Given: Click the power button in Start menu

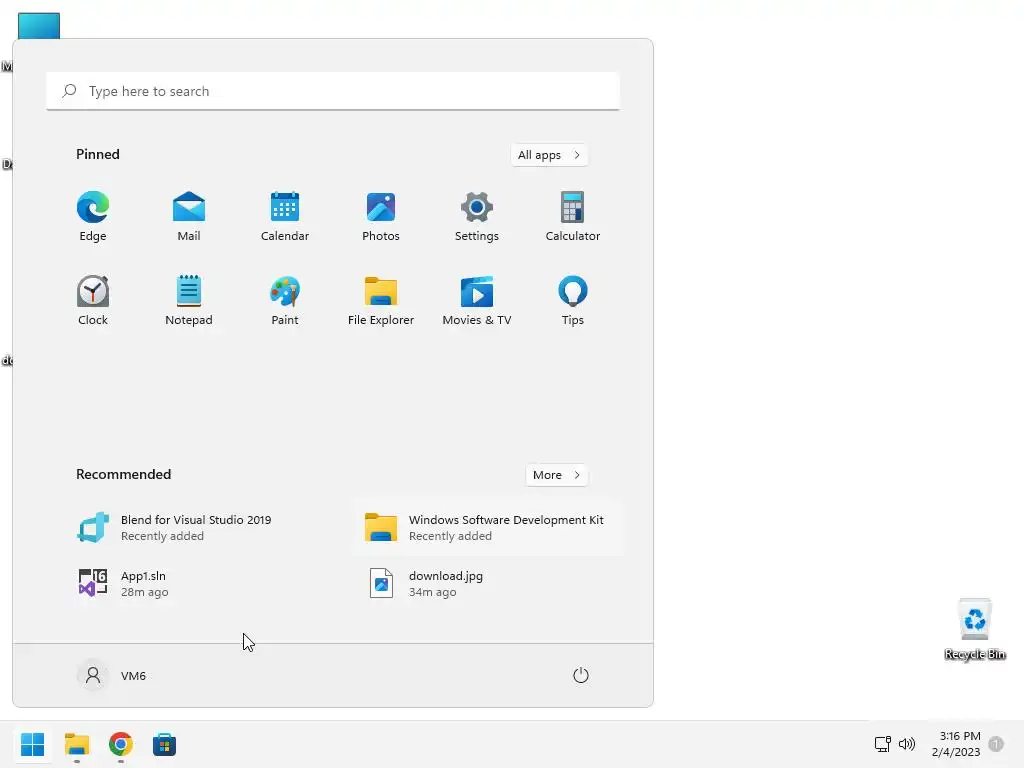Looking at the screenshot, I should coord(581,675).
